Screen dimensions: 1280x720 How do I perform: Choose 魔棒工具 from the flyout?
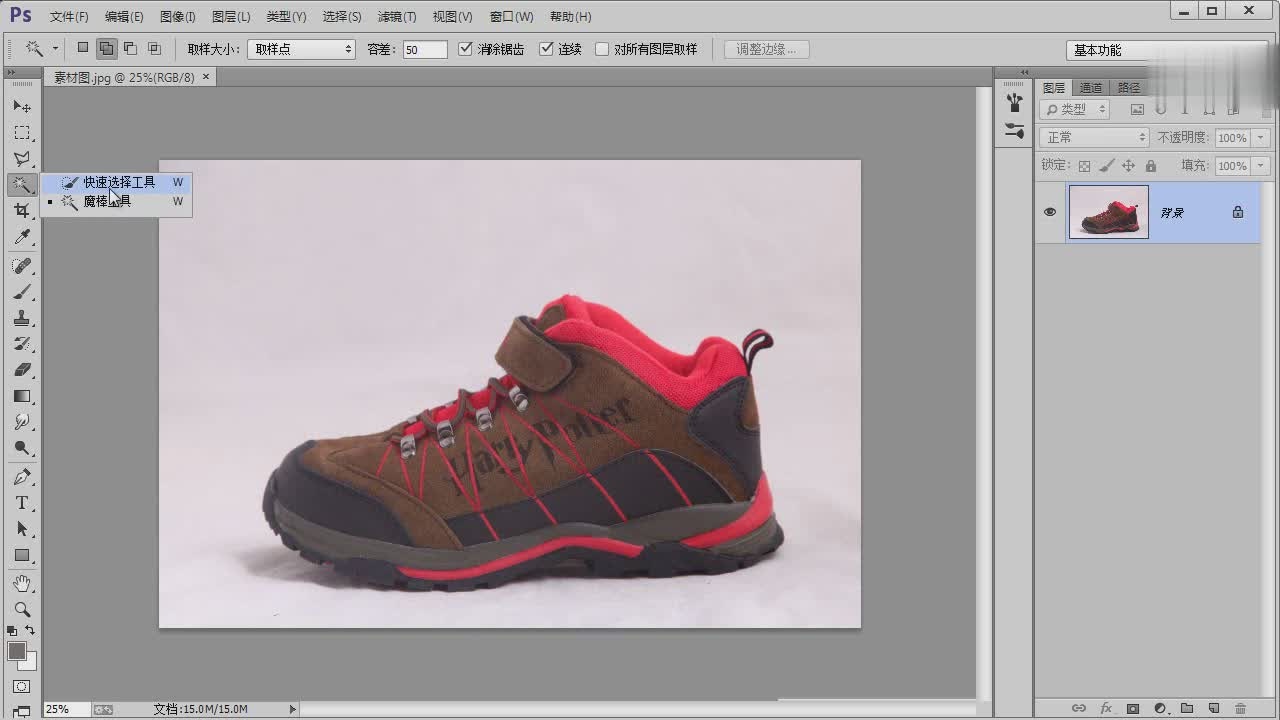pyautogui.click(x=116, y=201)
